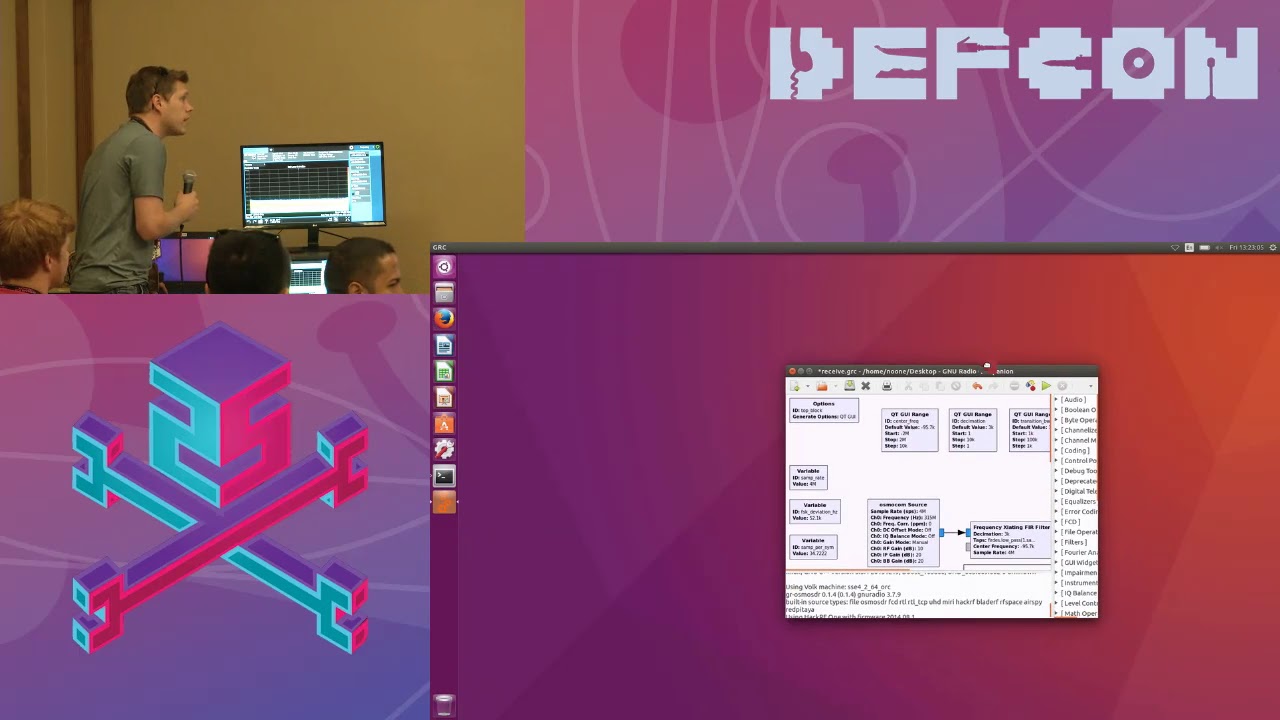The width and height of the screenshot is (1280, 720).
Task: Click the save flow graph icon
Action: coord(849,386)
